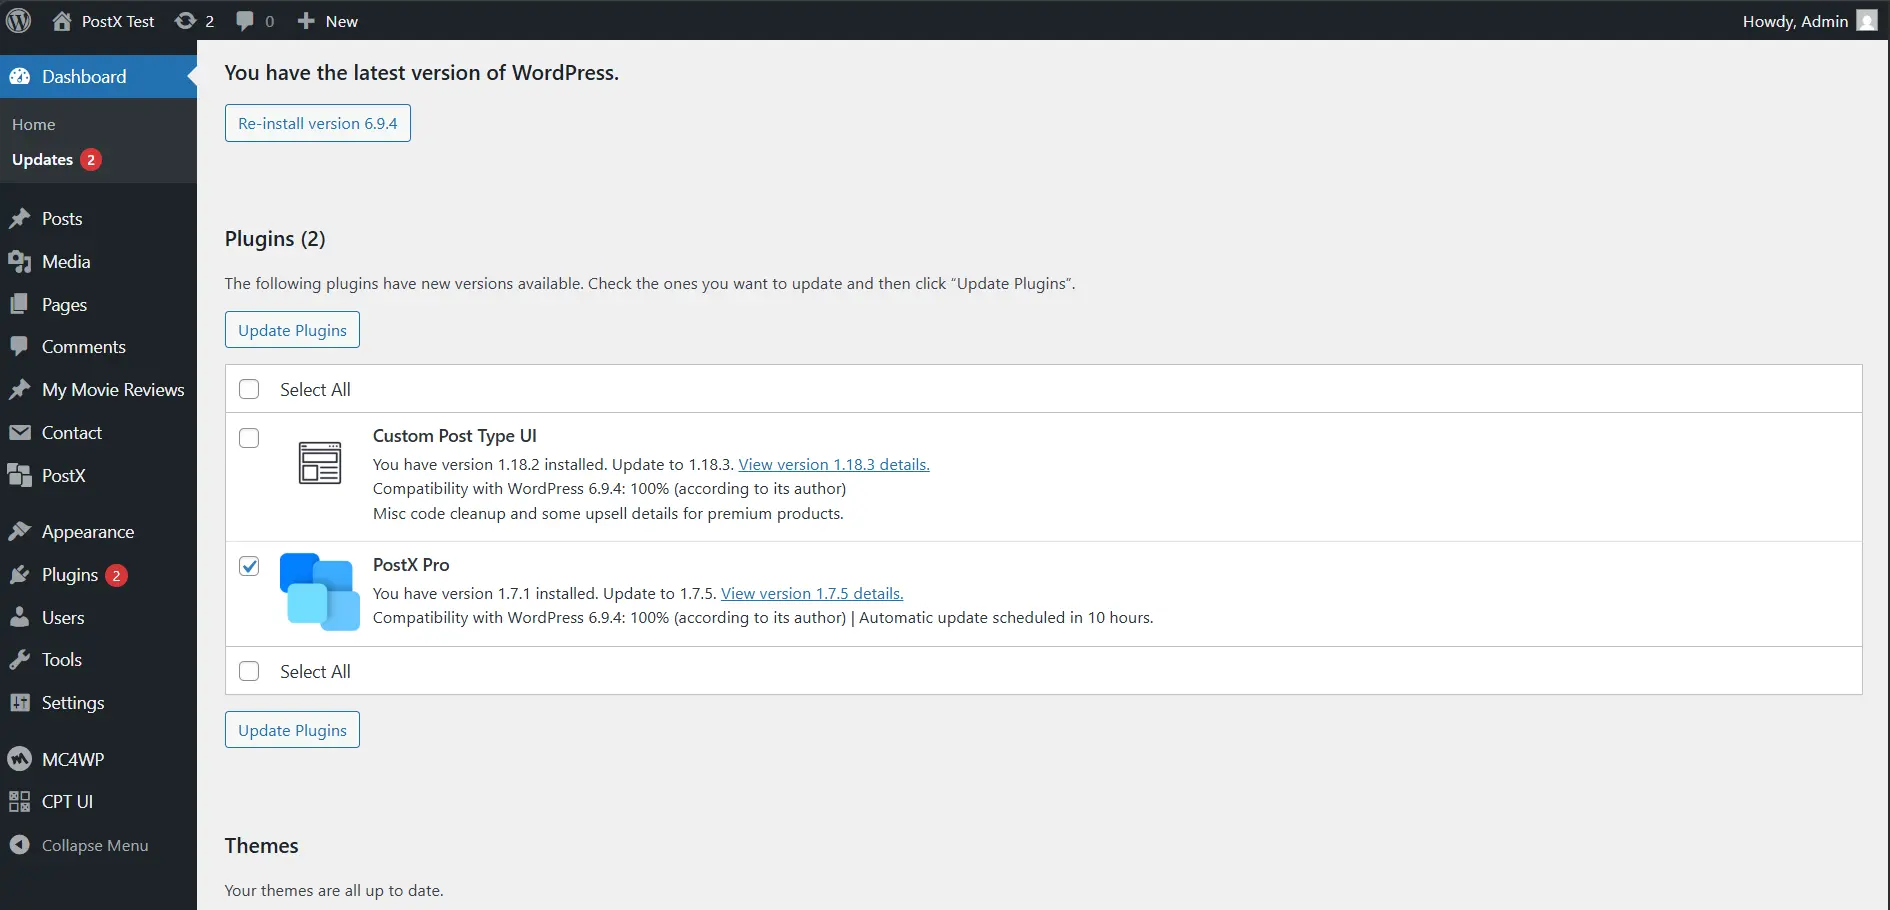Screen dimensions: 1890x910
Task: Click the WordPress logo in the top bar
Action: click(x=18, y=20)
